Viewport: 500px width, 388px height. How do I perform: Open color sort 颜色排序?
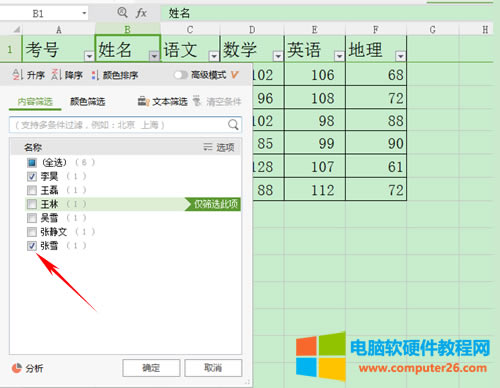click(115, 75)
